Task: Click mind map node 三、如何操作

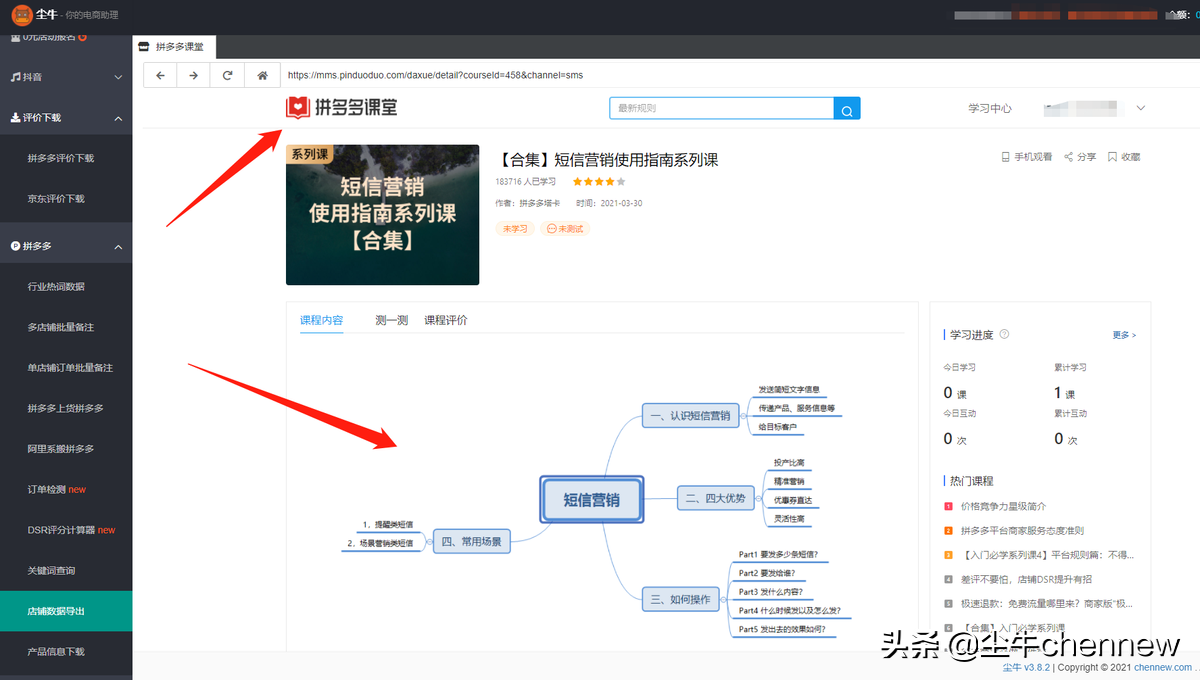Action: 681,599
